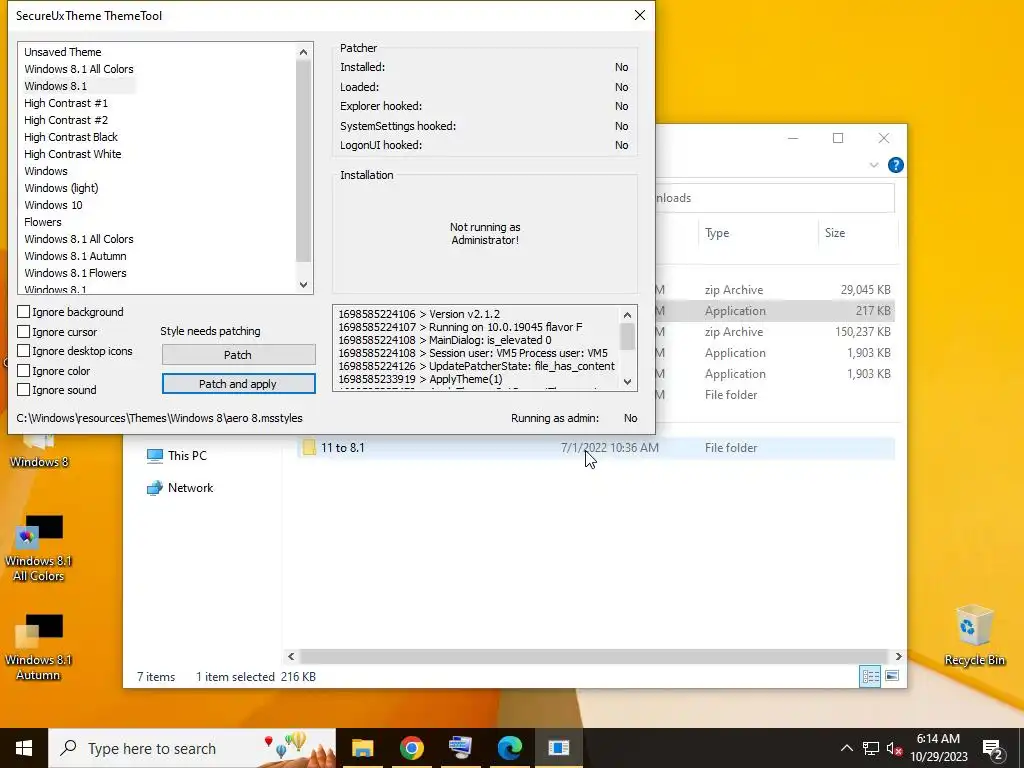Select High Contrast #2 theme

(x=66, y=120)
